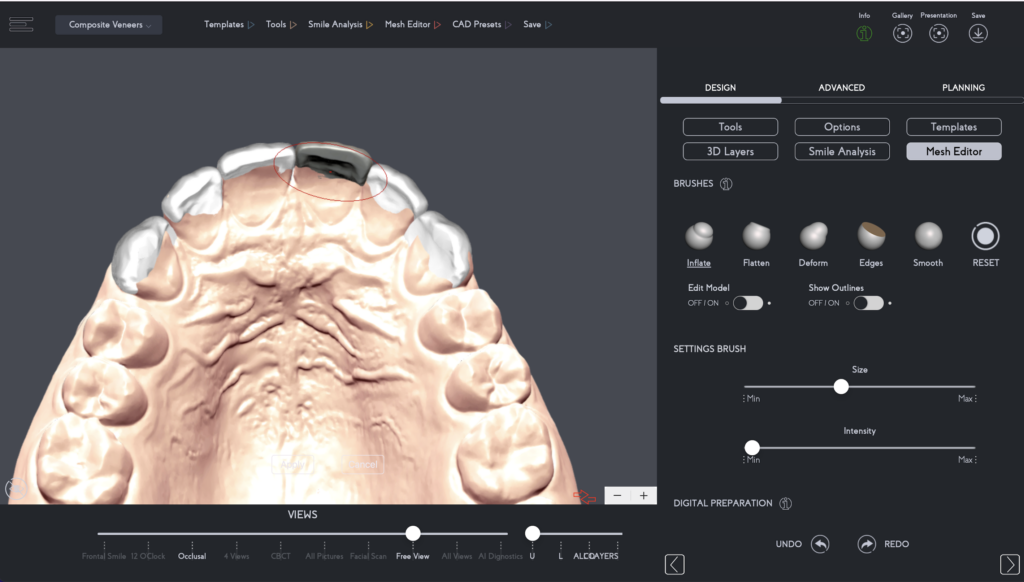Pick the Edges brush
Image resolution: width=1024 pixels, height=582 pixels.
pos(871,236)
